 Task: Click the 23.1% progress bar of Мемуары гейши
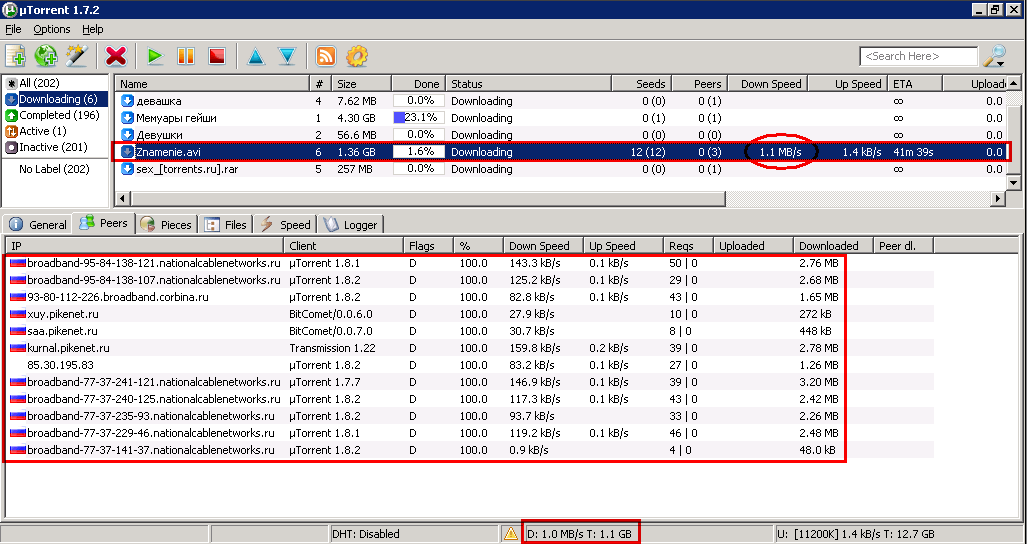(419, 118)
